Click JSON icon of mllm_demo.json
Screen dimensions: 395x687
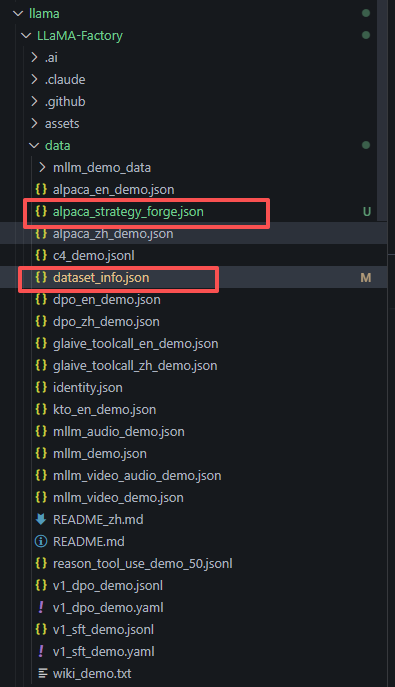point(41,453)
